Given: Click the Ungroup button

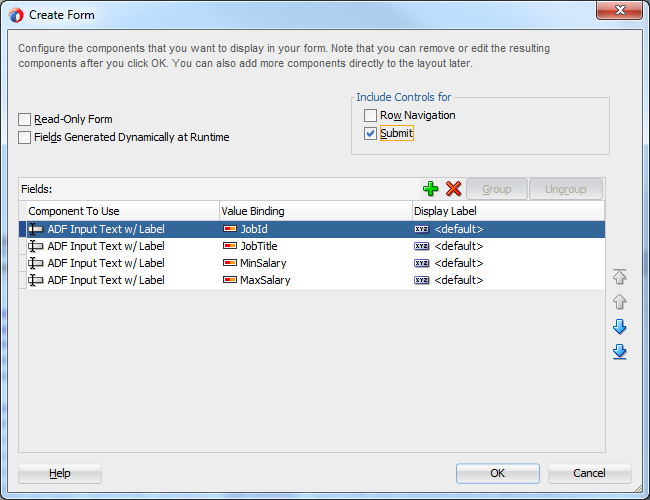Looking at the screenshot, I should pyautogui.click(x=565, y=189).
